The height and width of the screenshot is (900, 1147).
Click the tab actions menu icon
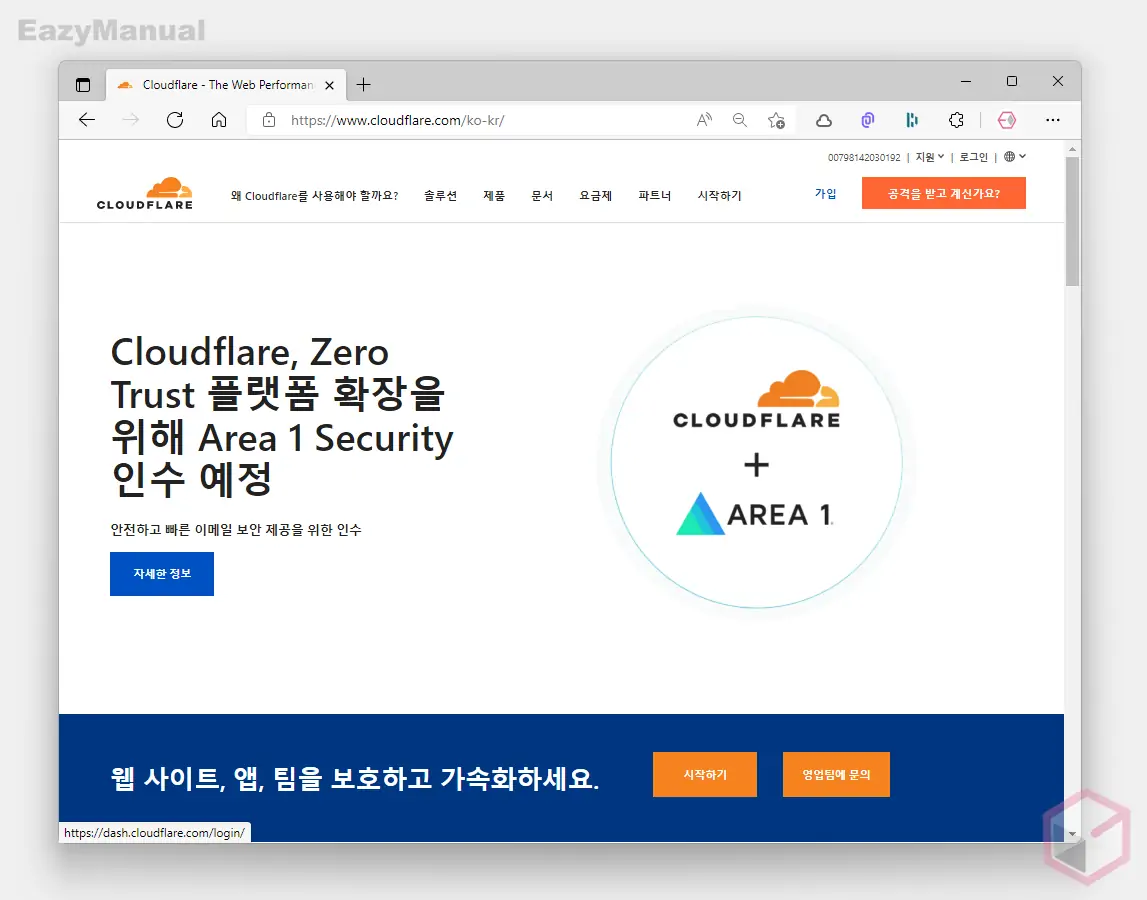coord(83,85)
